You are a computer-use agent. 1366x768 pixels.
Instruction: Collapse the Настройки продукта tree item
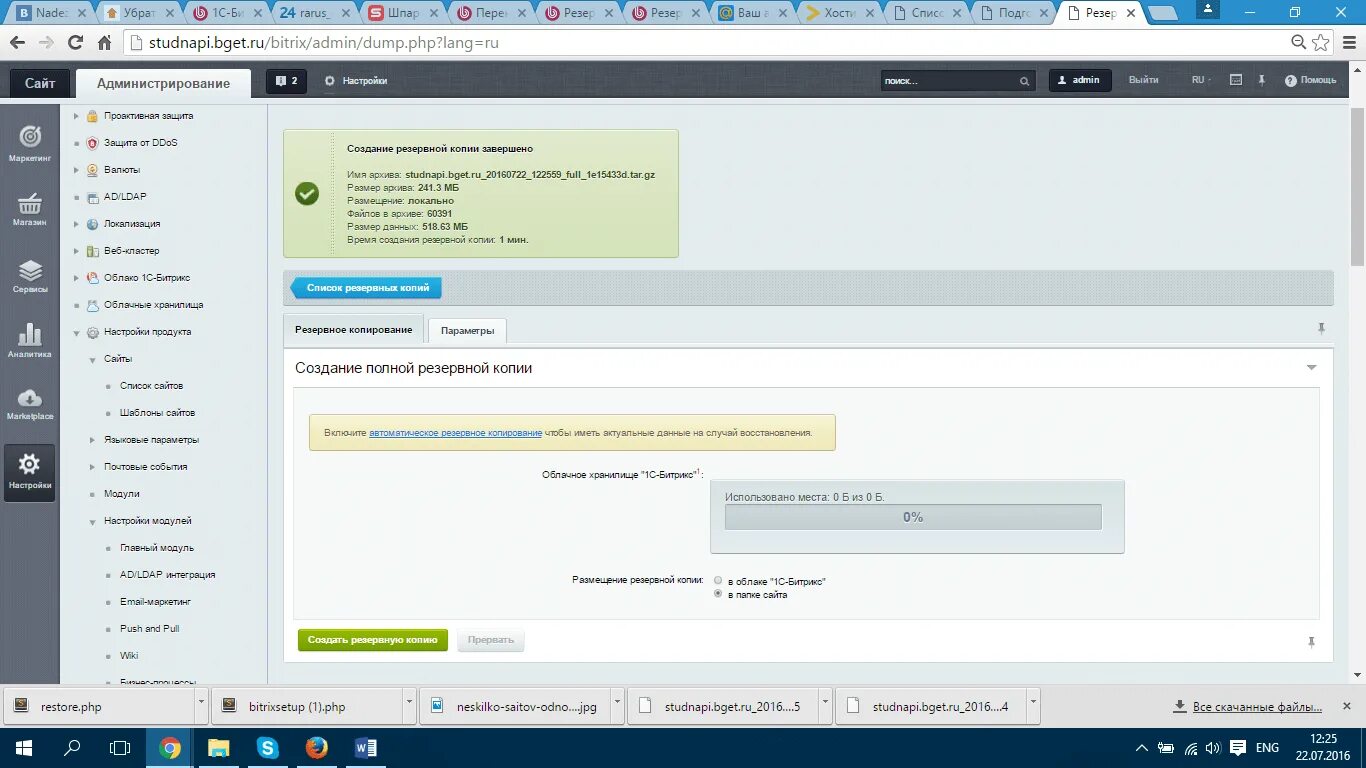tap(76, 332)
